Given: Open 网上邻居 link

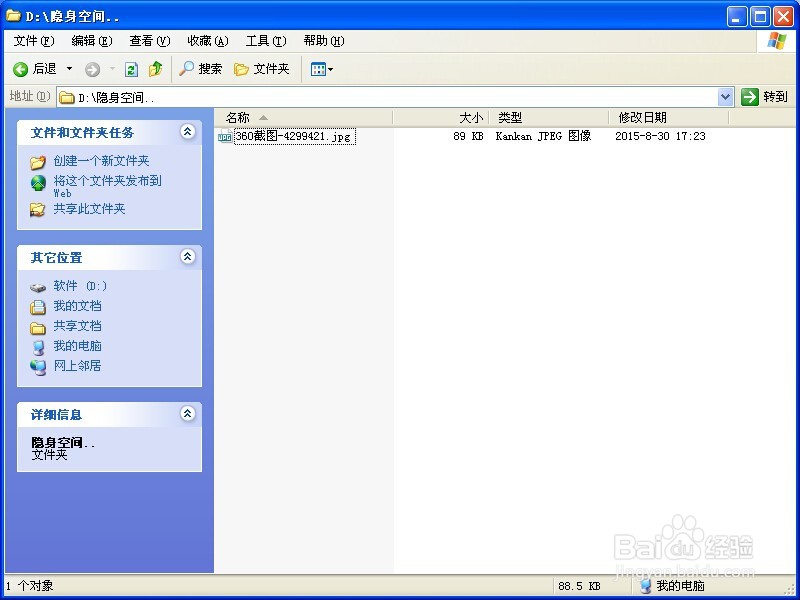Looking at the screenshot, I should click(78, 366).
